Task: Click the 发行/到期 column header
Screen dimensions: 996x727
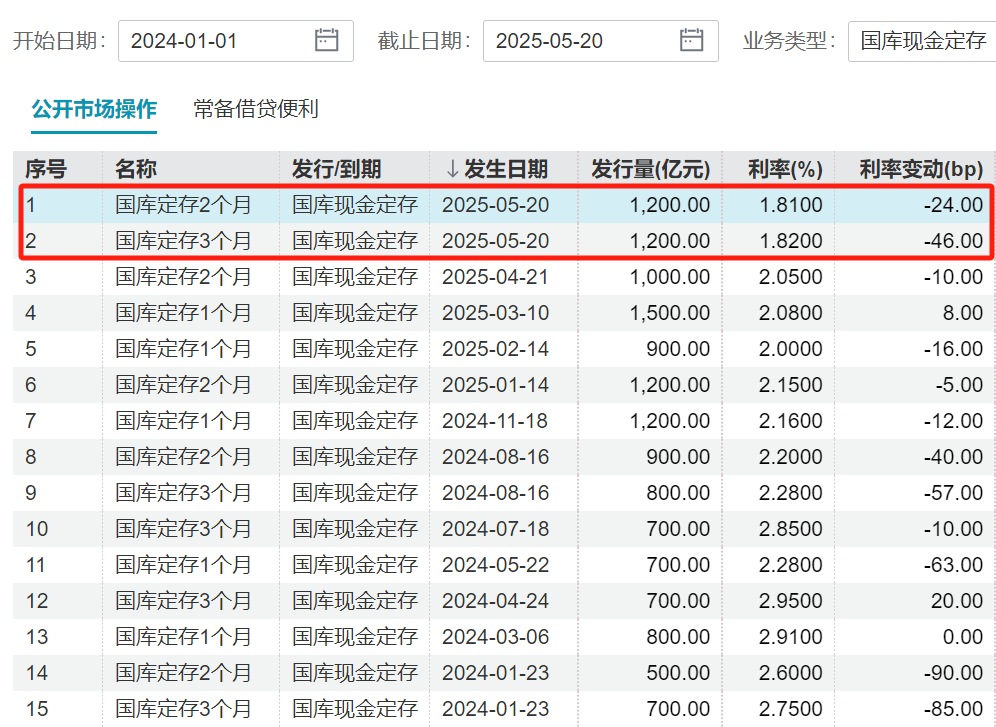Action: (x=336, y=169)
